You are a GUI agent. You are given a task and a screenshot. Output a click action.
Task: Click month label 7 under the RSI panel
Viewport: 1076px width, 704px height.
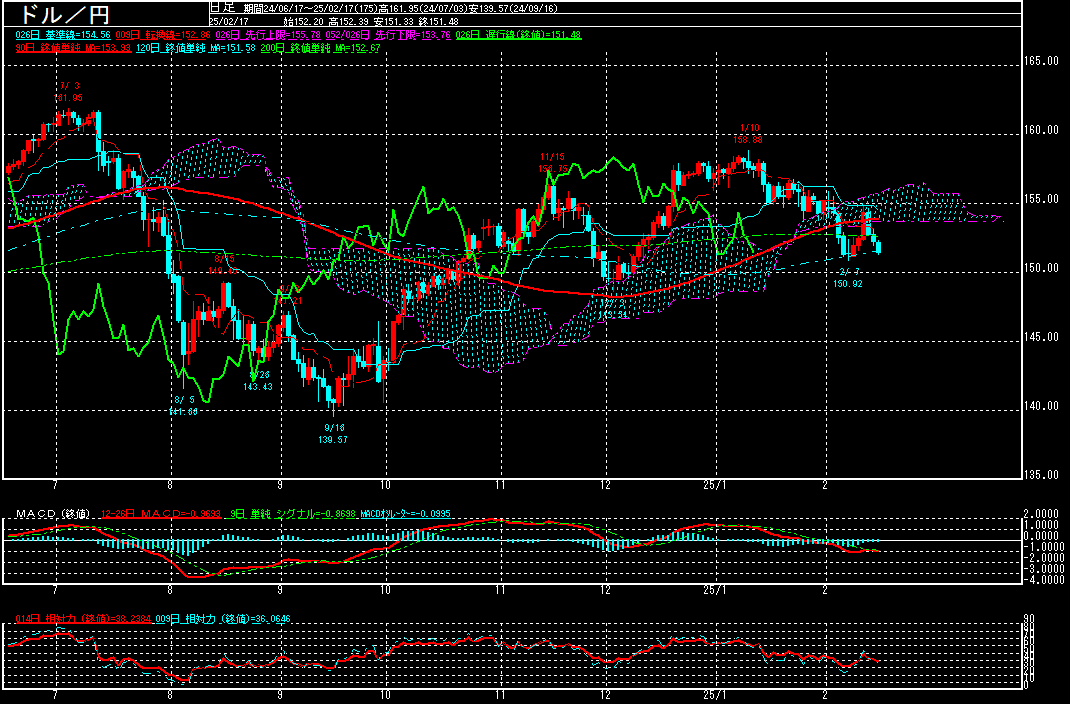(55, 695)
